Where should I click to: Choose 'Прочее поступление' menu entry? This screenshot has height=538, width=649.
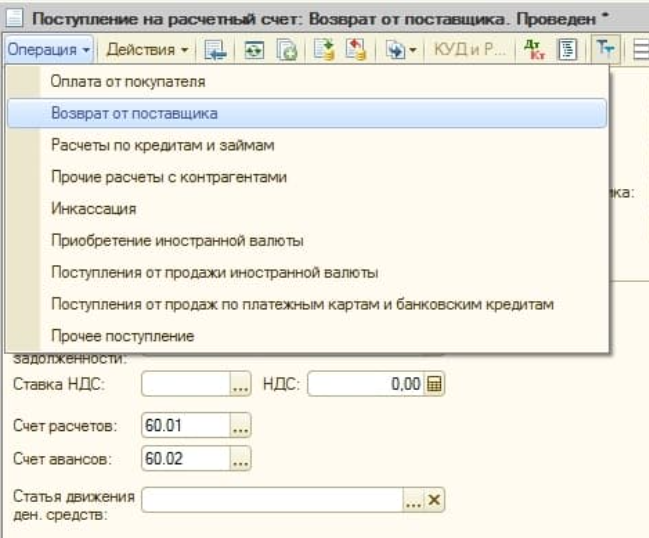122,336
